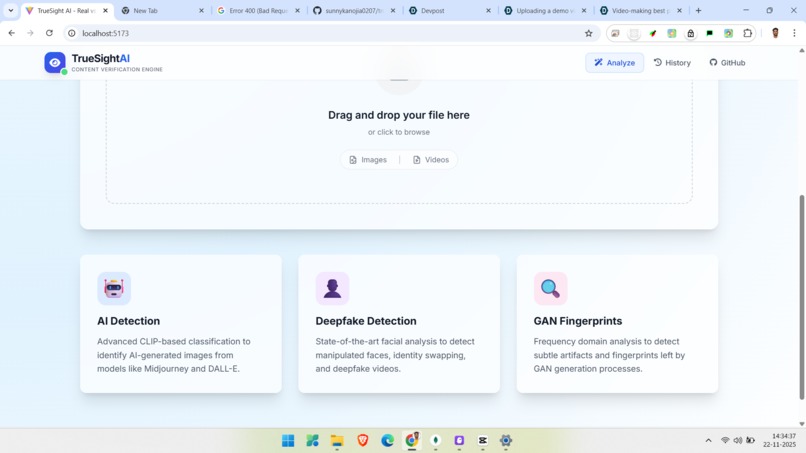This screenshot has height=453, width=806.
Task: Bookmark this page with the star icon
Action: click(x=589, y=33)
